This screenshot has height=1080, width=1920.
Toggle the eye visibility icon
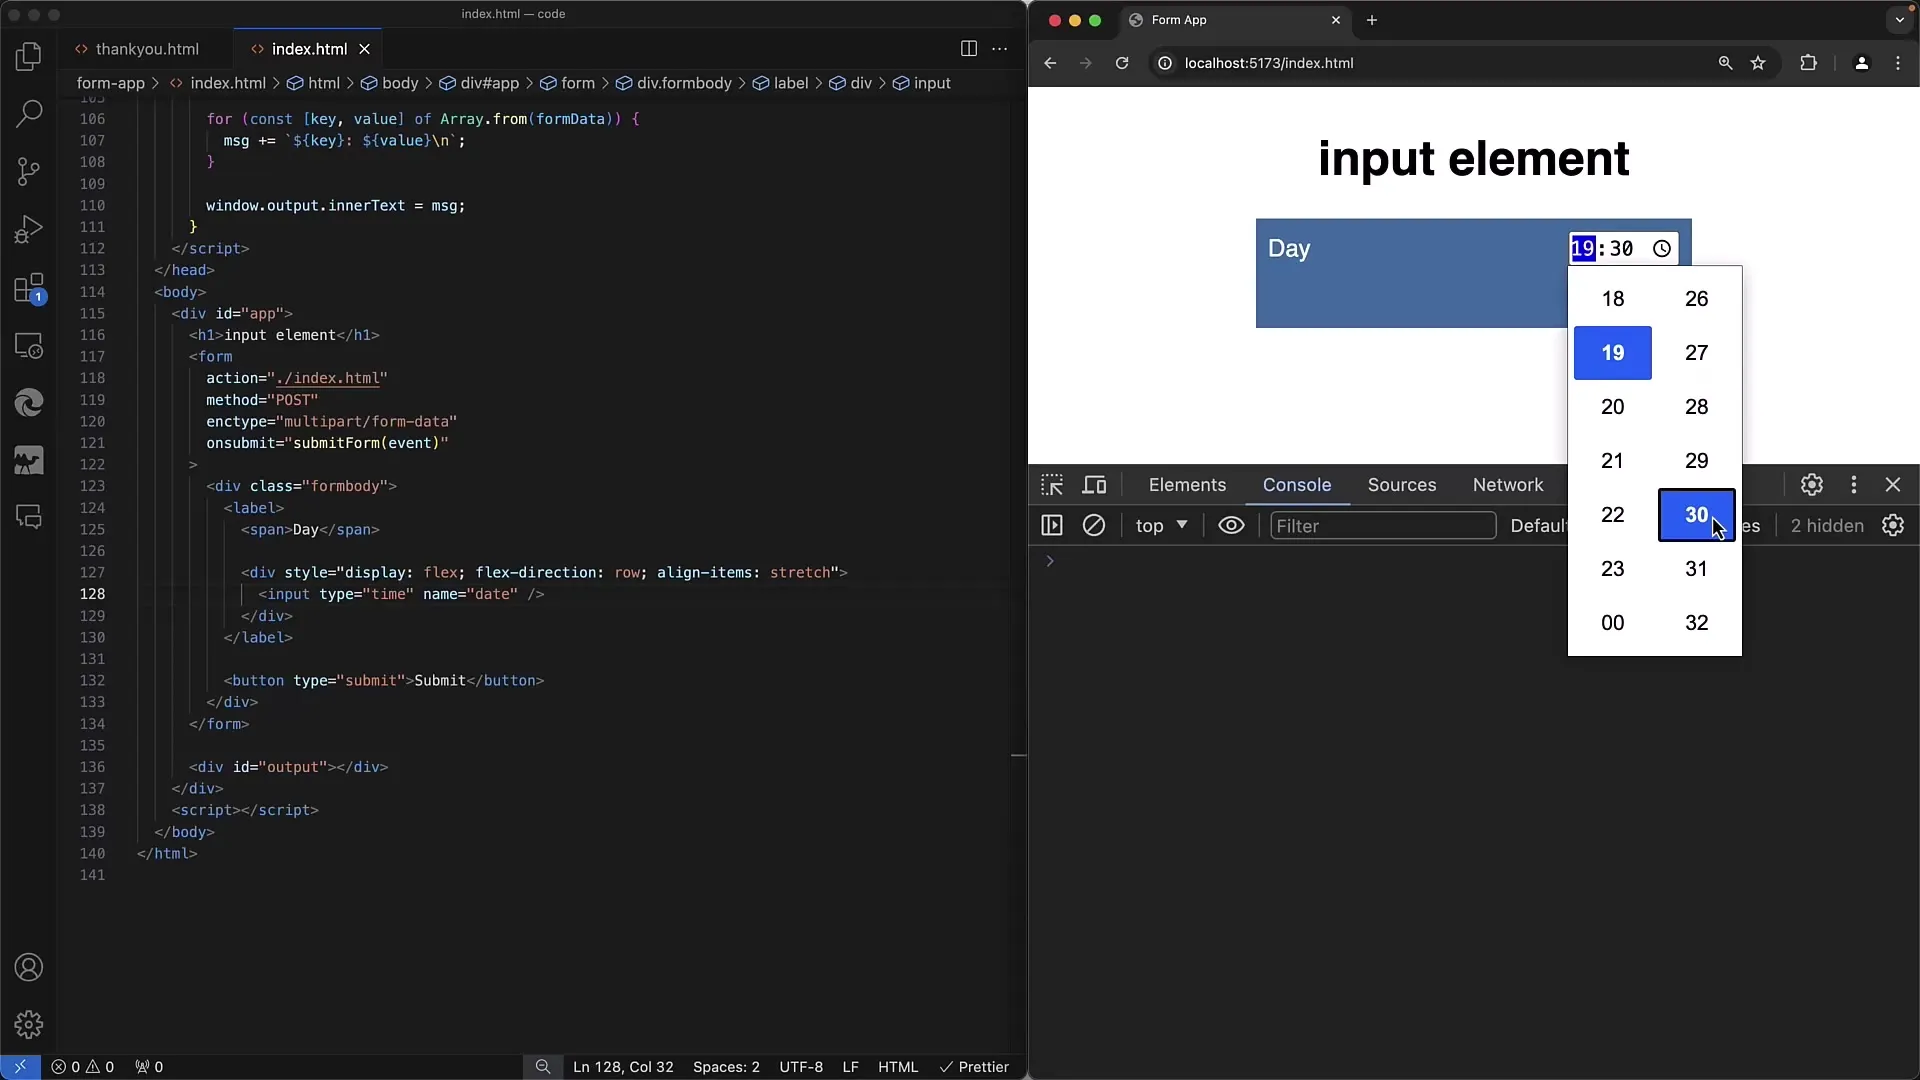pyautogui.click(x=1230, y=525)
